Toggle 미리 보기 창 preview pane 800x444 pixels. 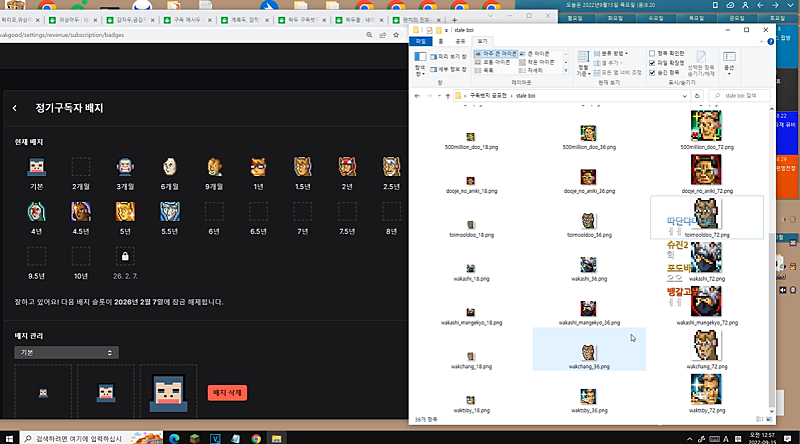[448, 57]
